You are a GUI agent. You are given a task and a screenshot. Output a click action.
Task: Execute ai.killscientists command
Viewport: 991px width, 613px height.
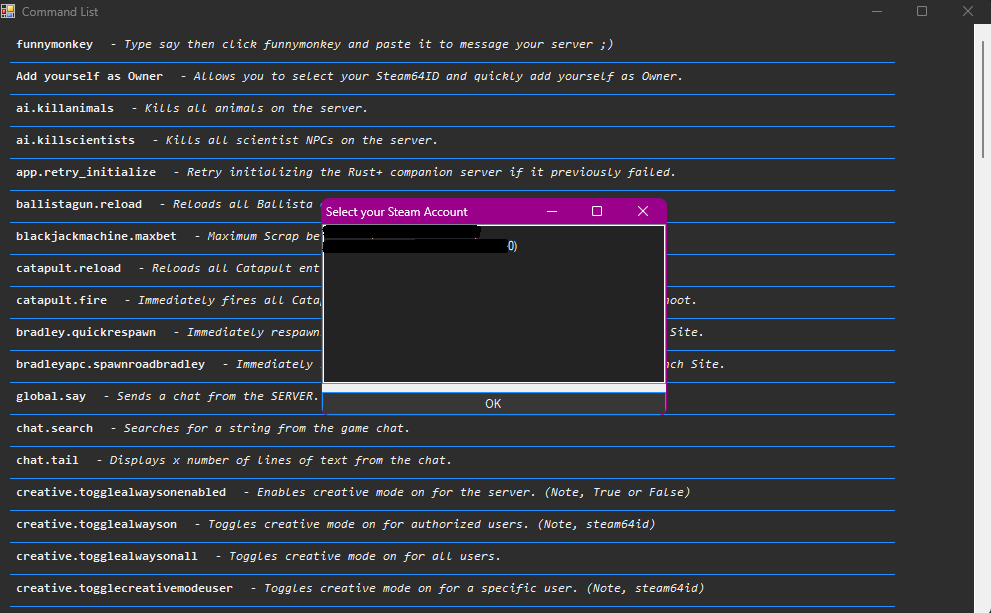pos(69,140)
